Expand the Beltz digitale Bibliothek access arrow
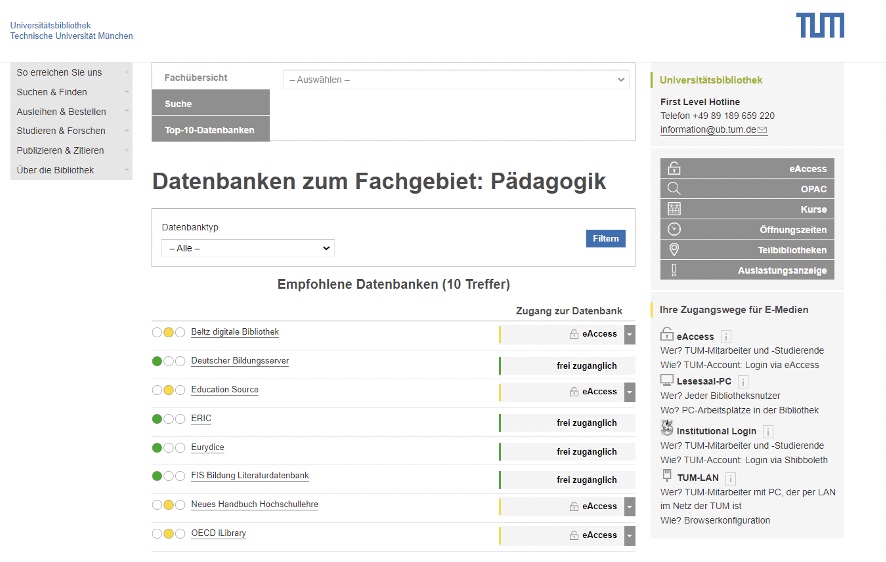 tap(629, 334)
